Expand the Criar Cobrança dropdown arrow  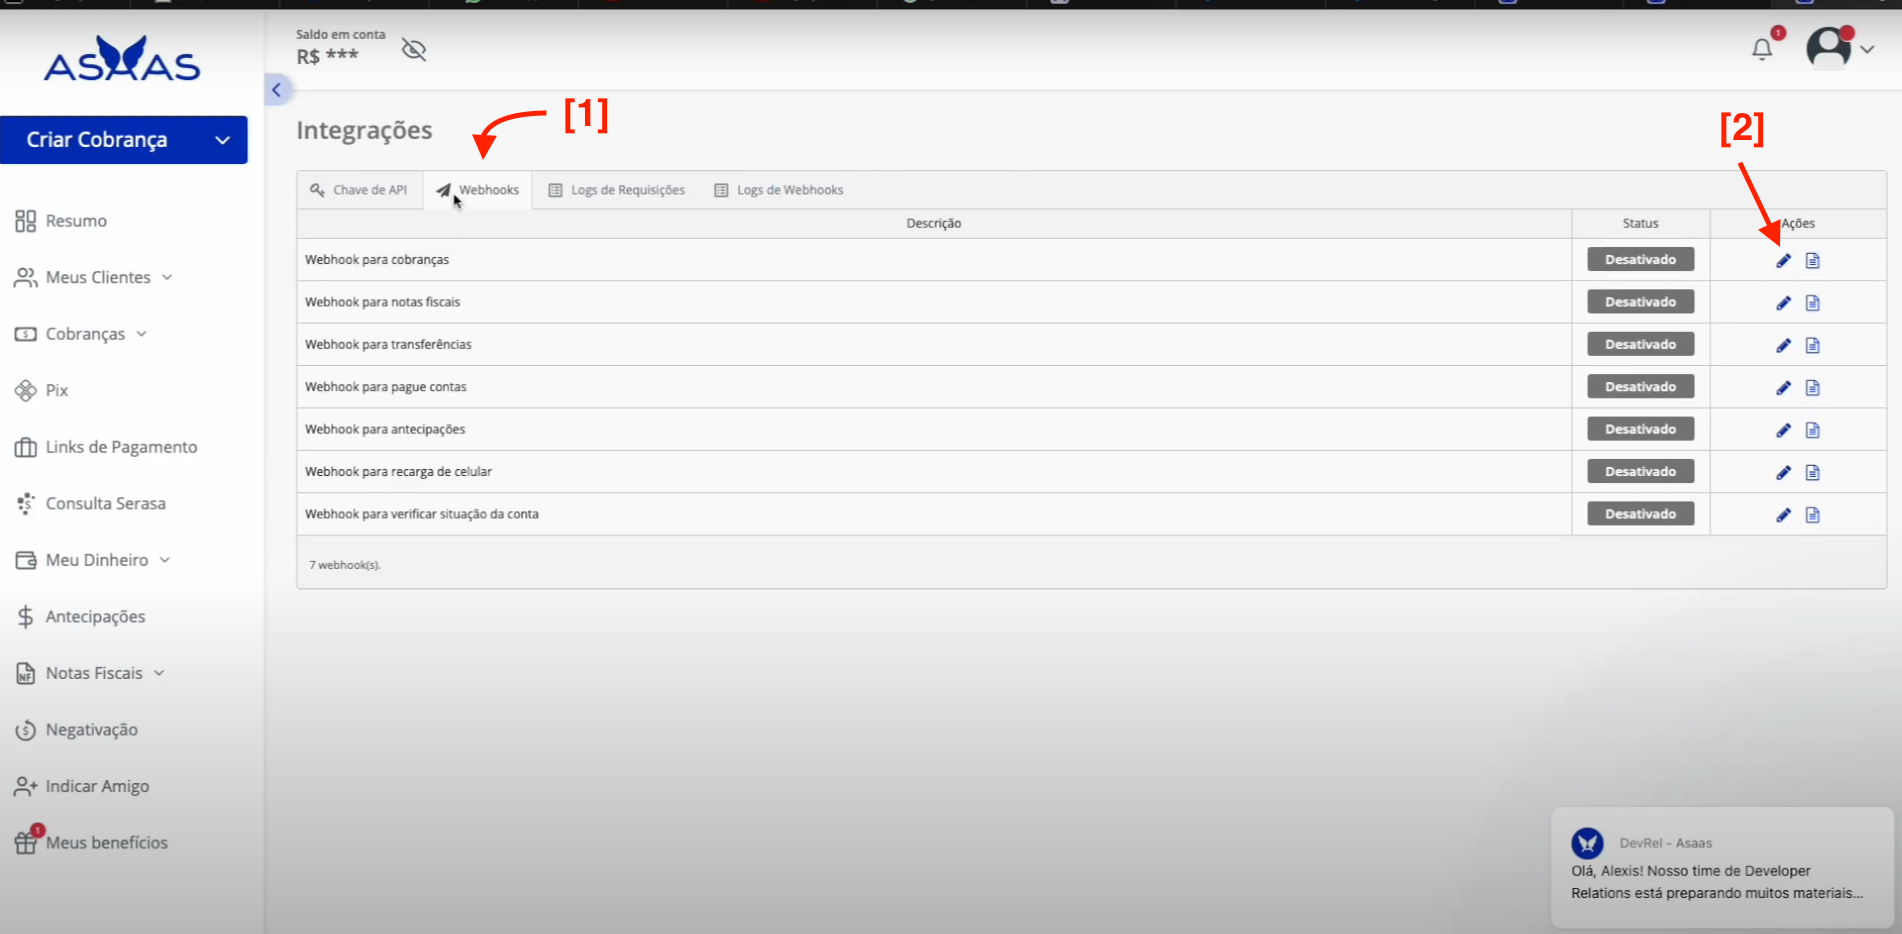click(223, 140)
